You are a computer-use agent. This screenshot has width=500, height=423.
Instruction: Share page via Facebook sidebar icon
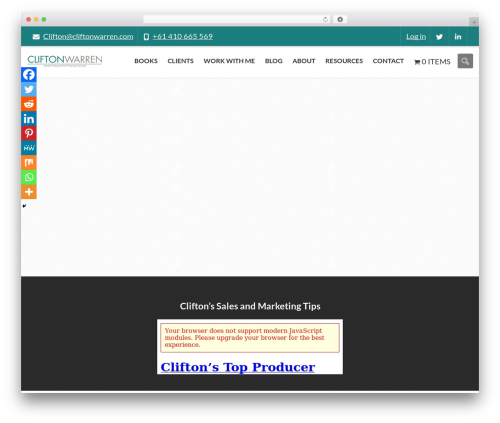pos(29,75)
